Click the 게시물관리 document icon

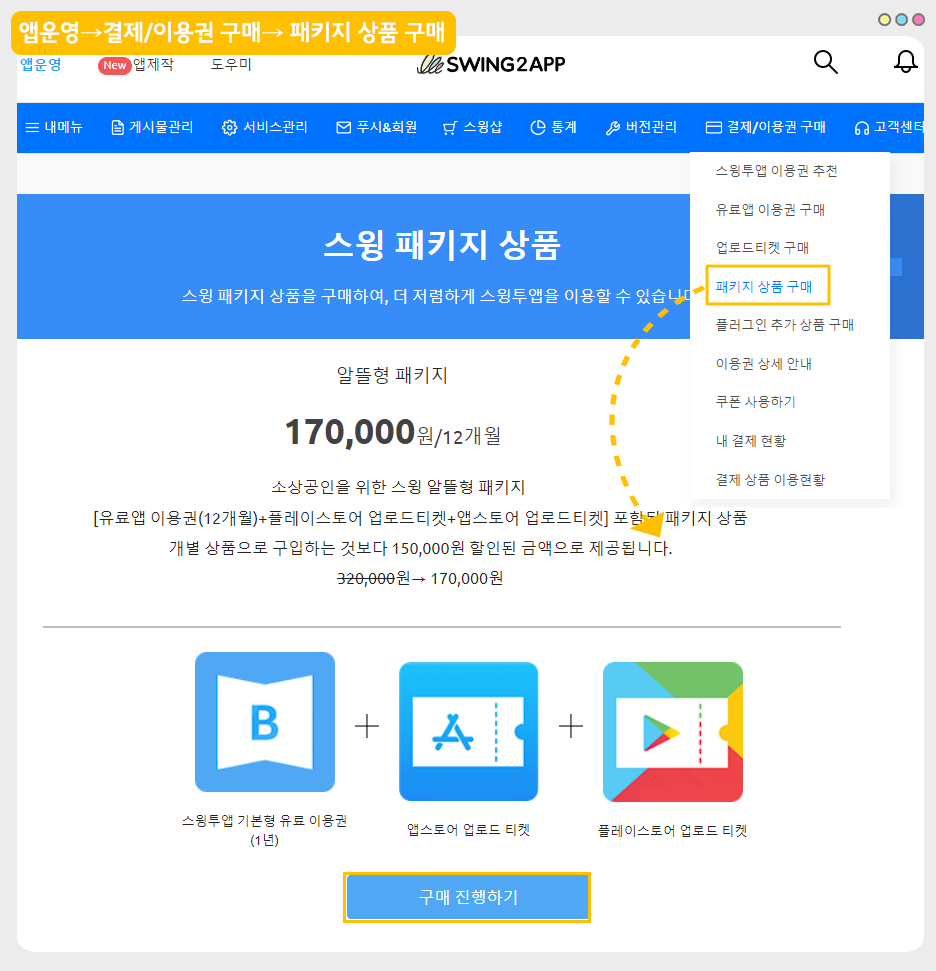click(117, 128)
